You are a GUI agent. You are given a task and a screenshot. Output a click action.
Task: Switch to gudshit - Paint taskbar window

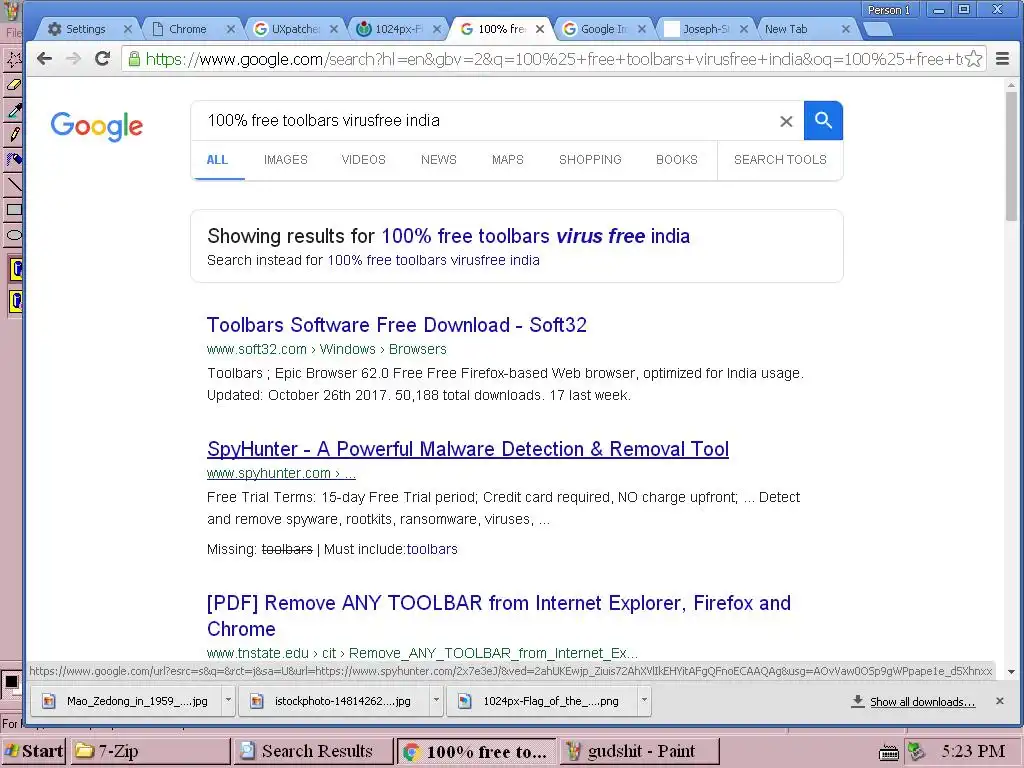[x=639, y=751]
